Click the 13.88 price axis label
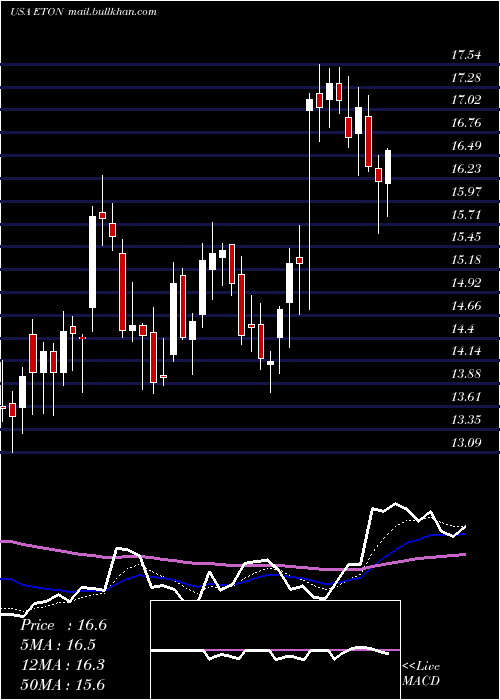This screenshot has width=500, height=700. (x=466, y=374)
